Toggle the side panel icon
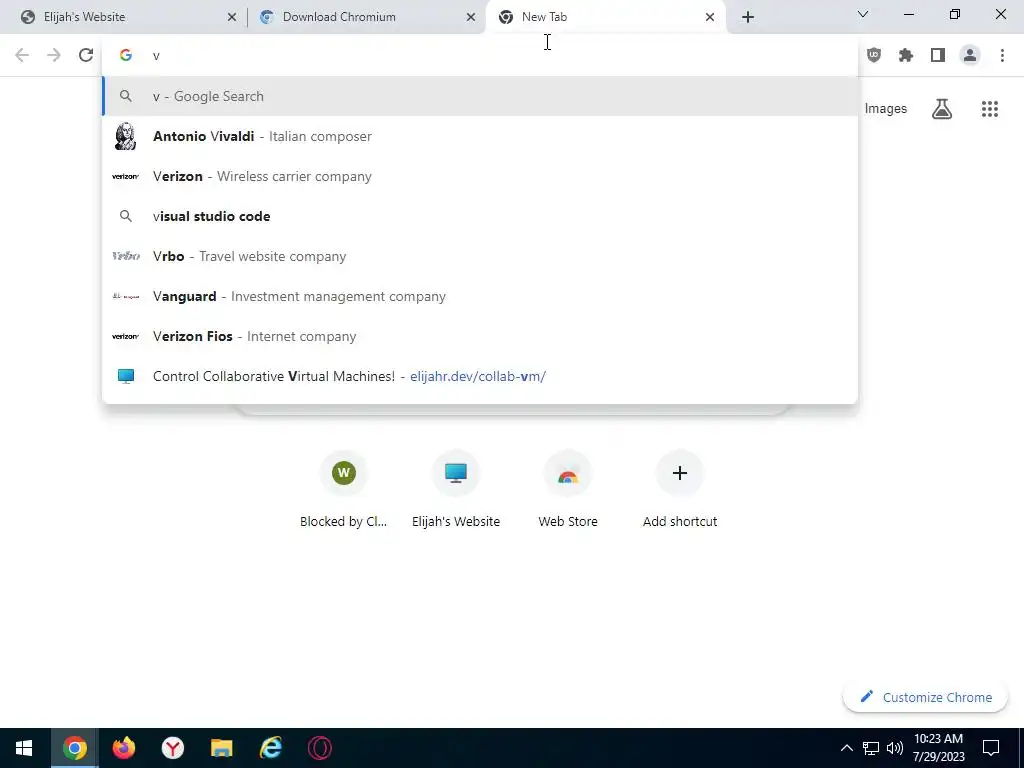Screen dimensions: 1024x768 [x=938, y=56]
